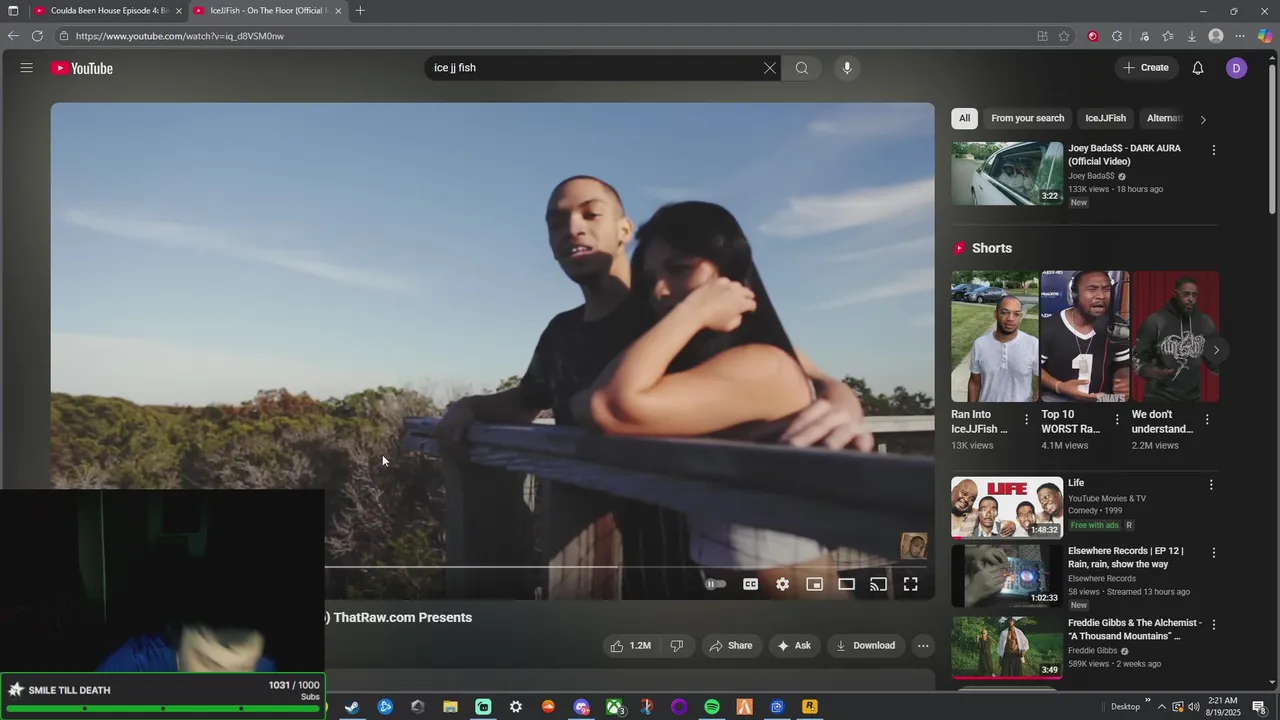Click the Ask button
This screenshot has height=720, width=1280.
794,645
